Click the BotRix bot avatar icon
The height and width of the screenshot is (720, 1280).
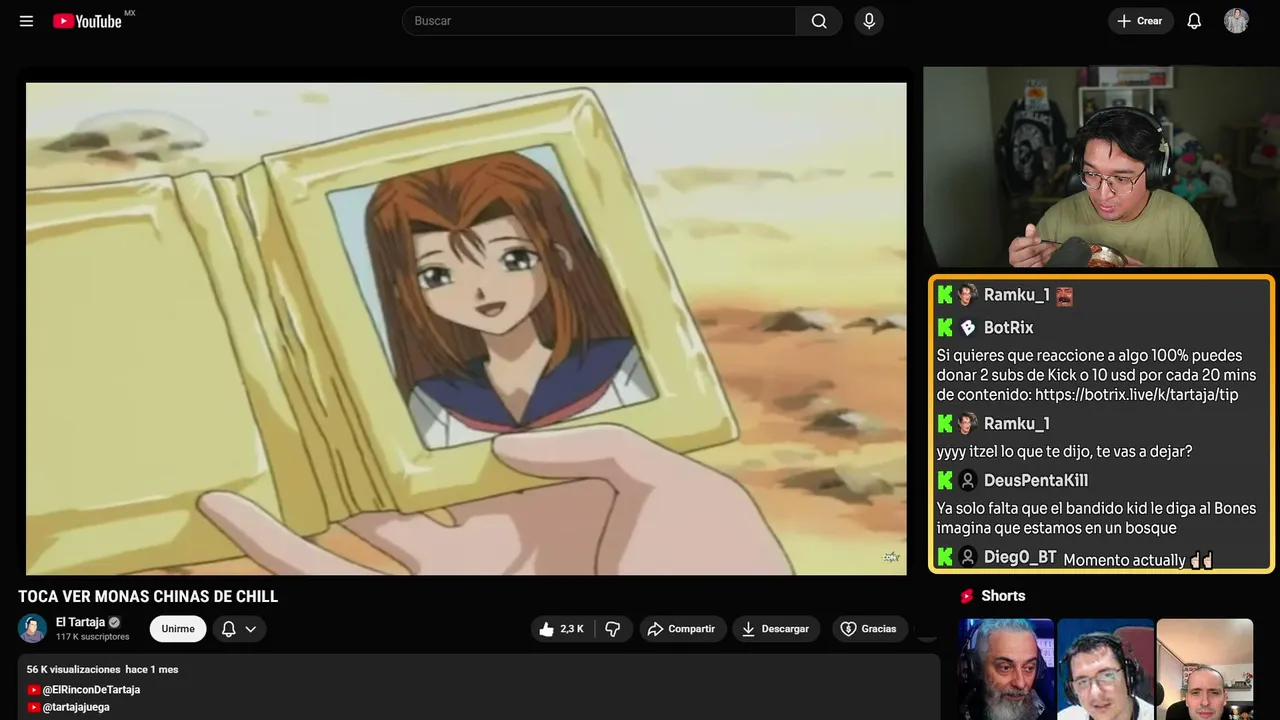[x=967, y=328]
